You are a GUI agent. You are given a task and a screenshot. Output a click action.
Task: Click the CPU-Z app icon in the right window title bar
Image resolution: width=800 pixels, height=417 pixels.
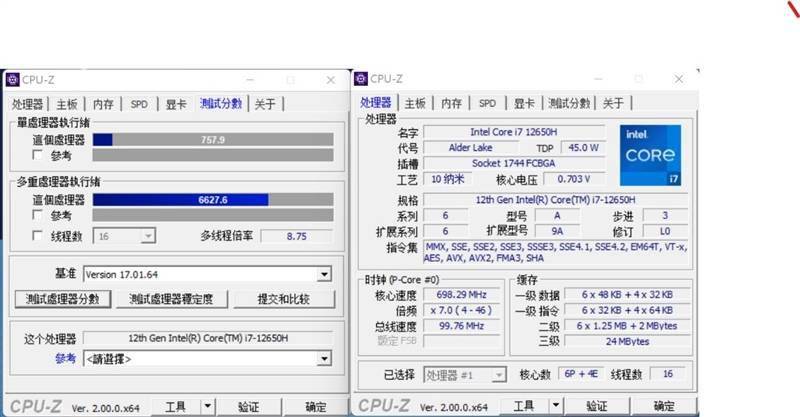(361, 79)
